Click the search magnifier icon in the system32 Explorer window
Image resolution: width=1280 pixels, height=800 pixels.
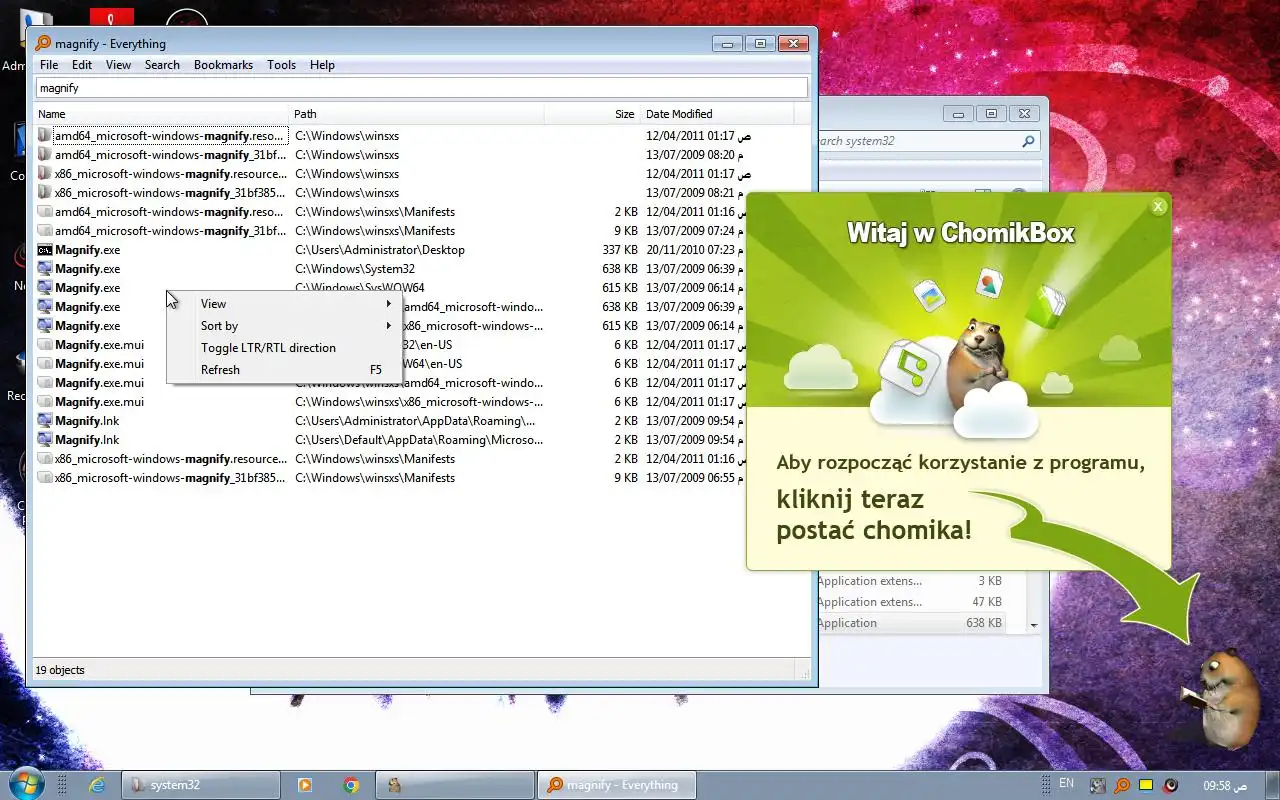pyautogui.click(x=1027, y=141)
